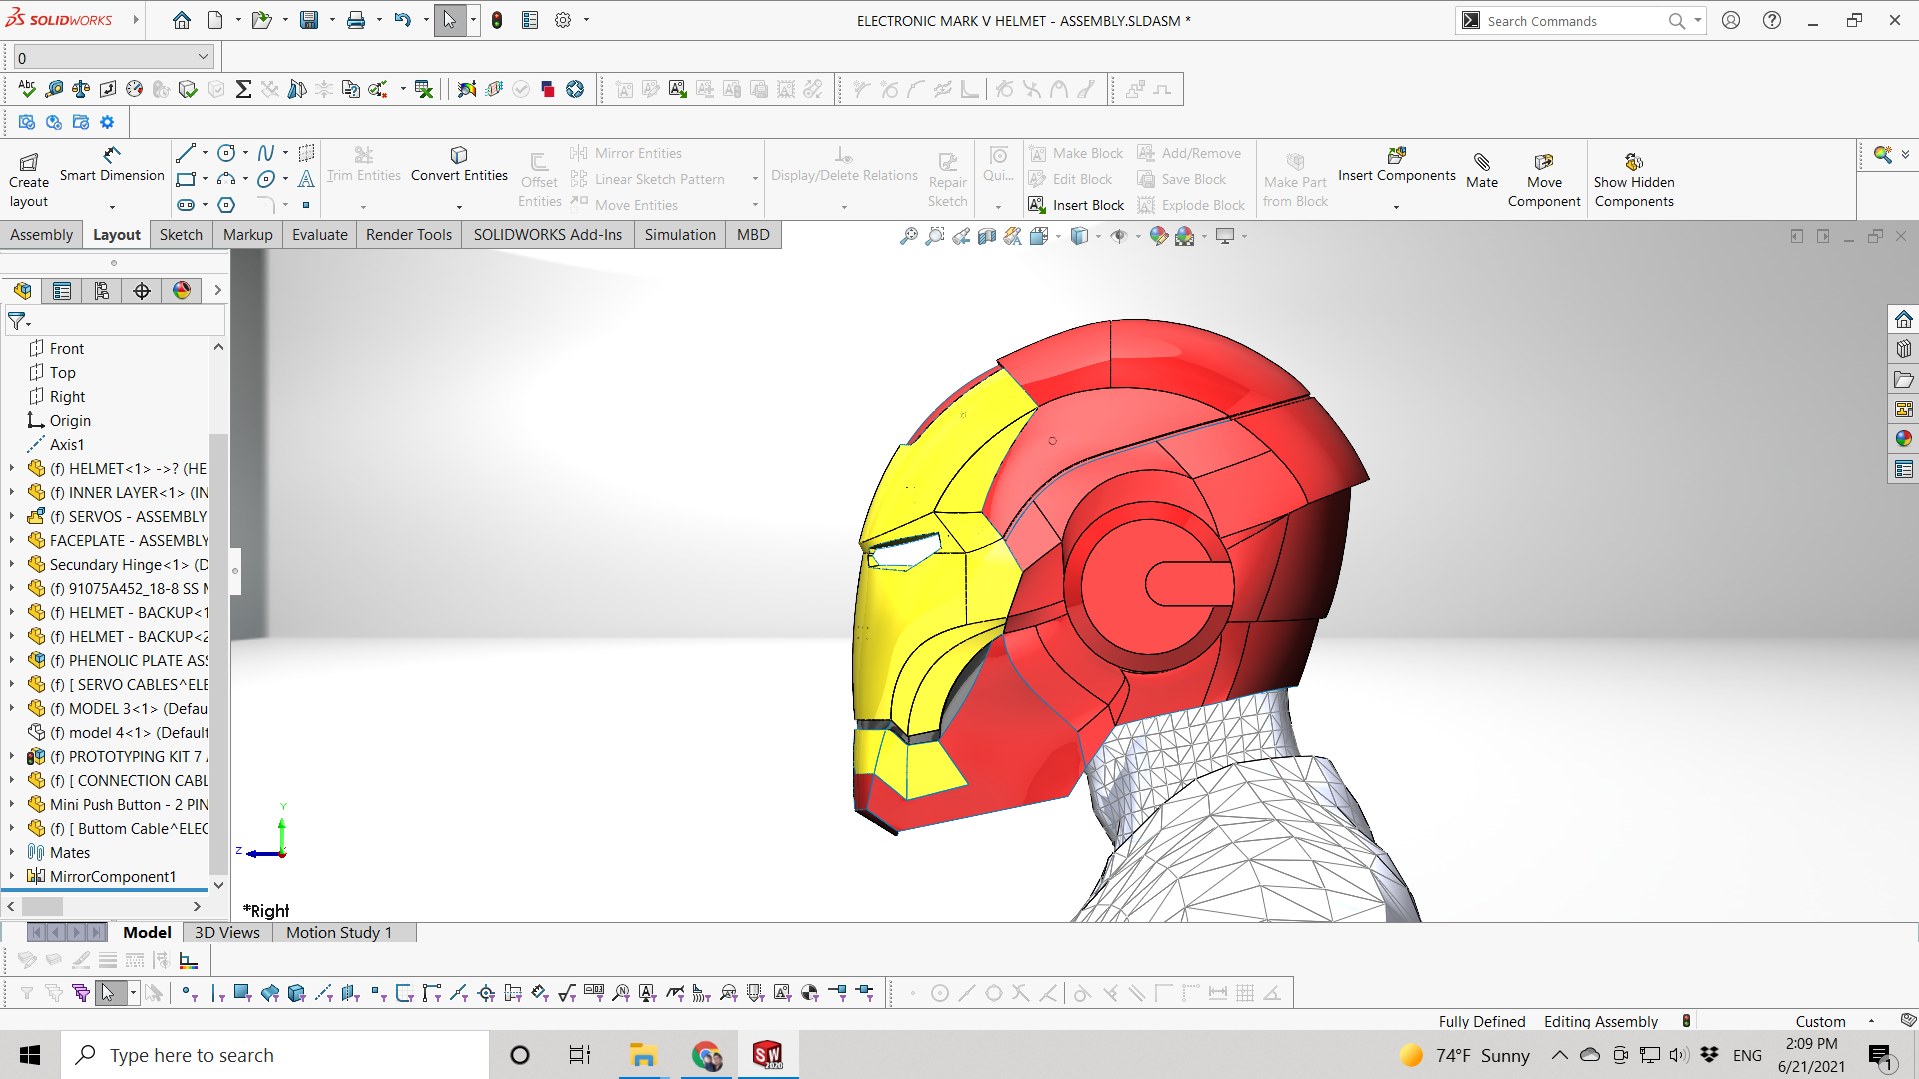Switch to the Evaluate tab
Screen dimensions: 1919x1079
(x=319, y=235)
